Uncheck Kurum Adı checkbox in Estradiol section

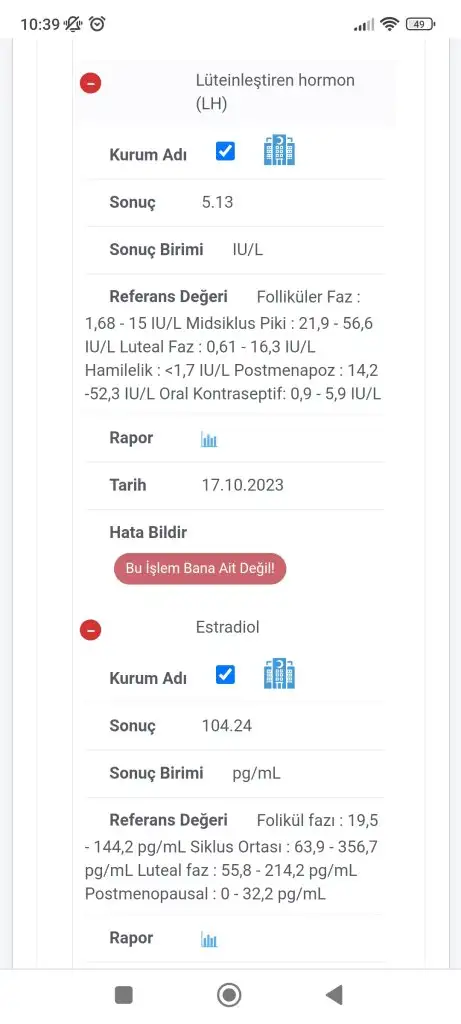225,675
